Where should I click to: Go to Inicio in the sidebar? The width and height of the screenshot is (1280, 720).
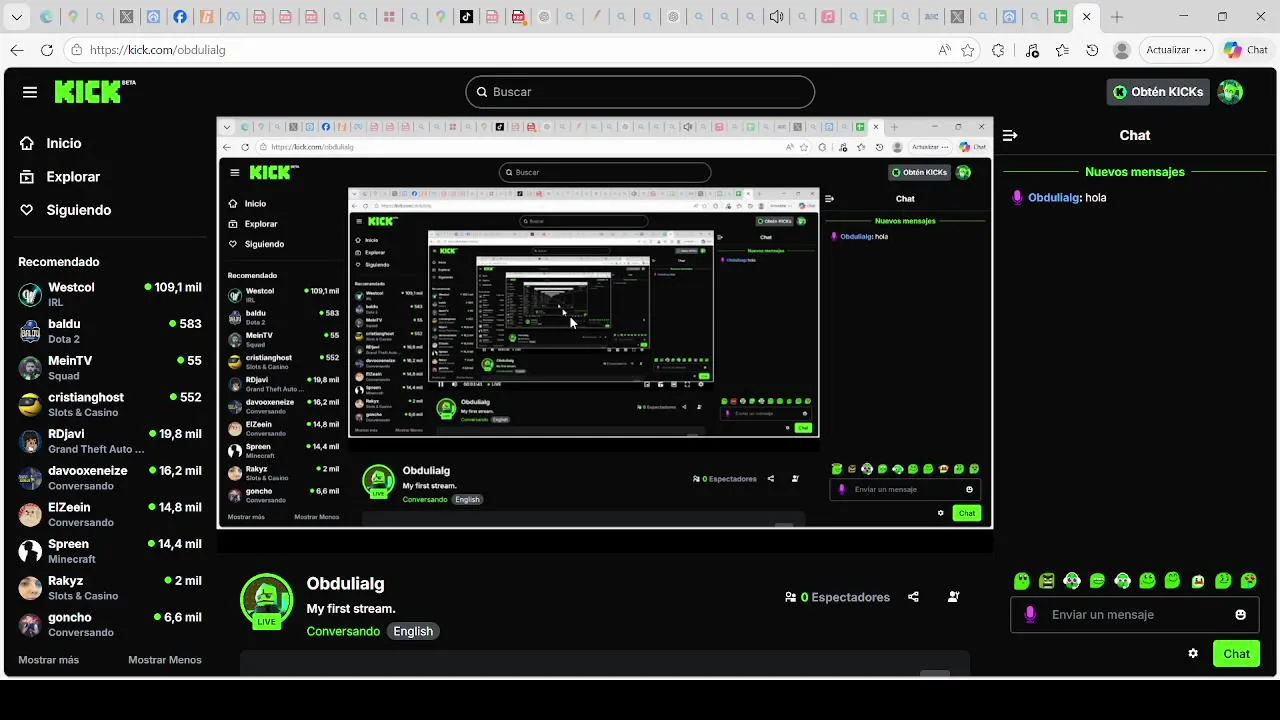64,143
